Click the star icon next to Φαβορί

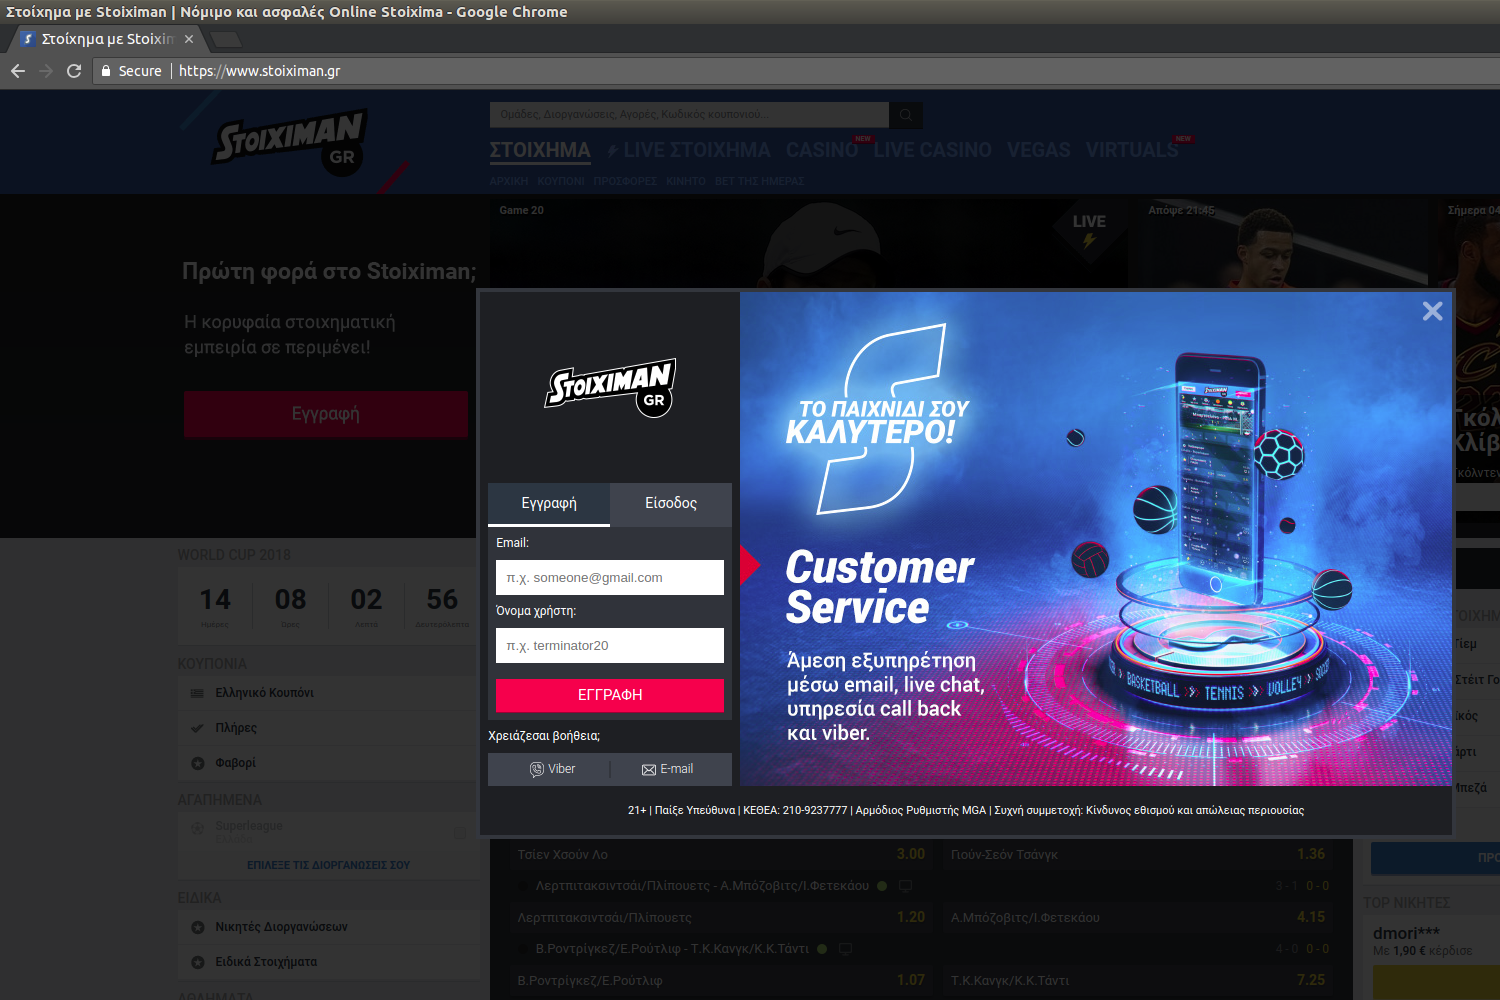click(x=197, y=763)
